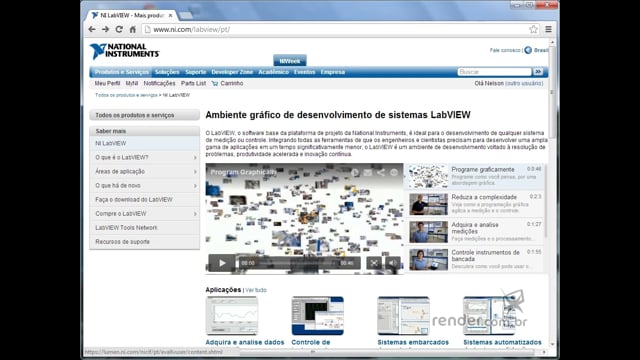Bookmark page with star icon
The image size is (640, 360).
[533, 29]
